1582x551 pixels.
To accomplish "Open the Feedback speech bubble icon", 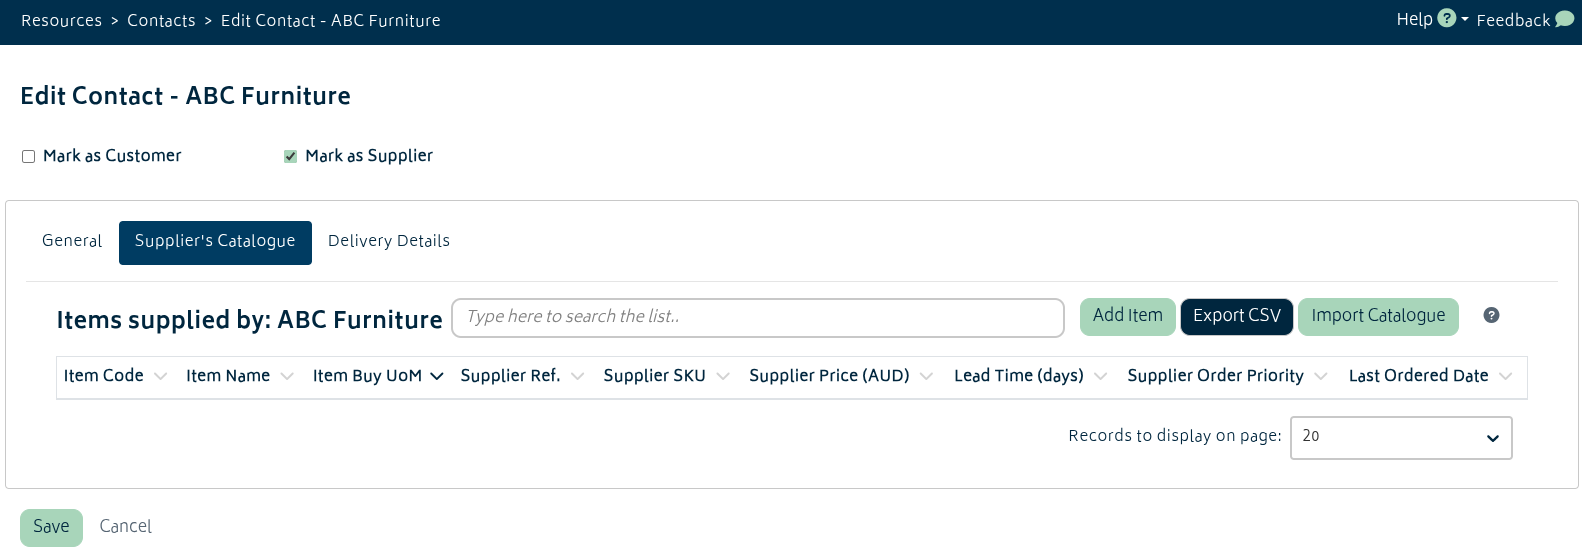I will click(x=1564, y=19).
